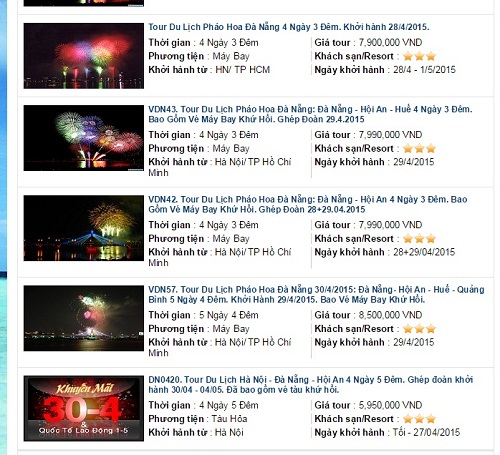The image size is (500, 455).
Task: Open the Pháo Hoa Đà Nẵng 28/4/2015 tour link
Action: coord(289,27)
